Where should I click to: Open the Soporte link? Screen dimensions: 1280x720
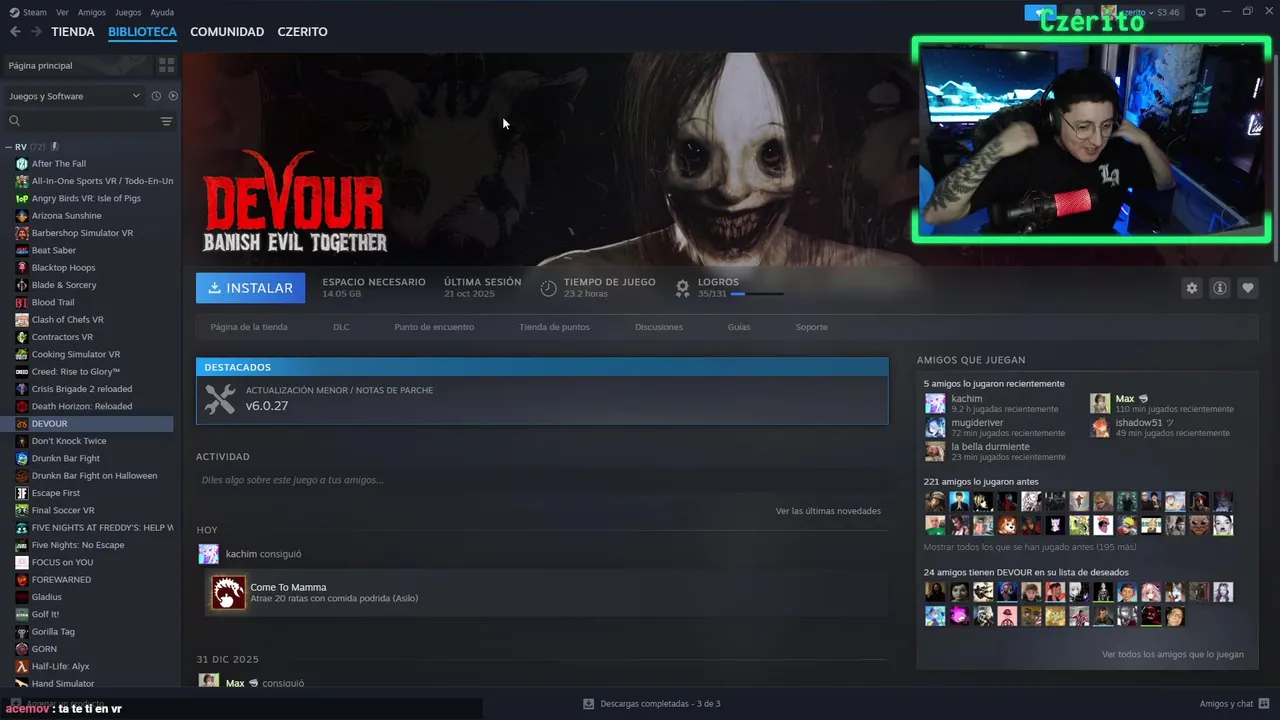(x=812, y=327)
